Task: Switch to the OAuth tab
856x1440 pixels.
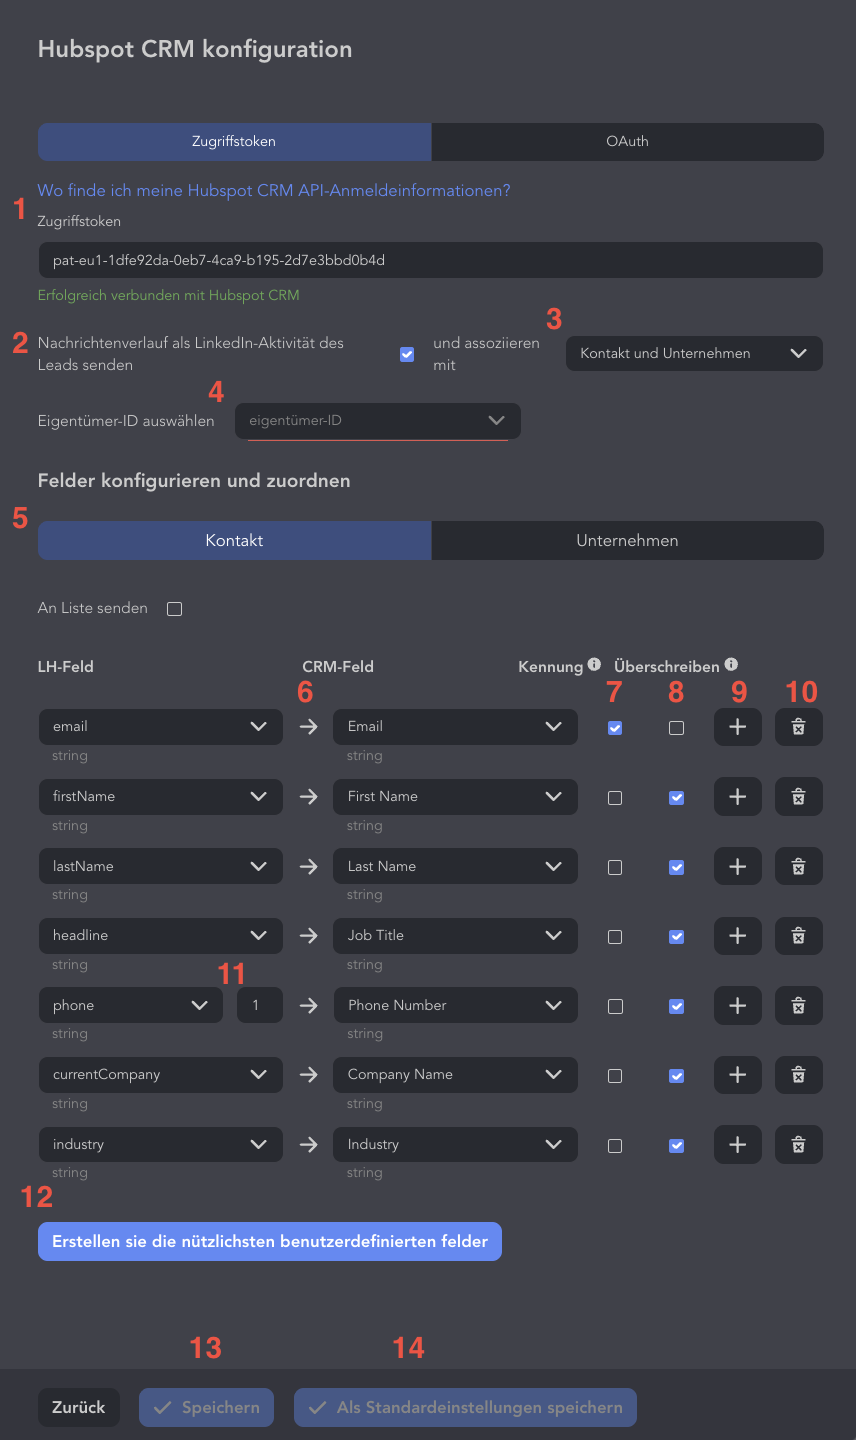Action: [x=627, y=142]
